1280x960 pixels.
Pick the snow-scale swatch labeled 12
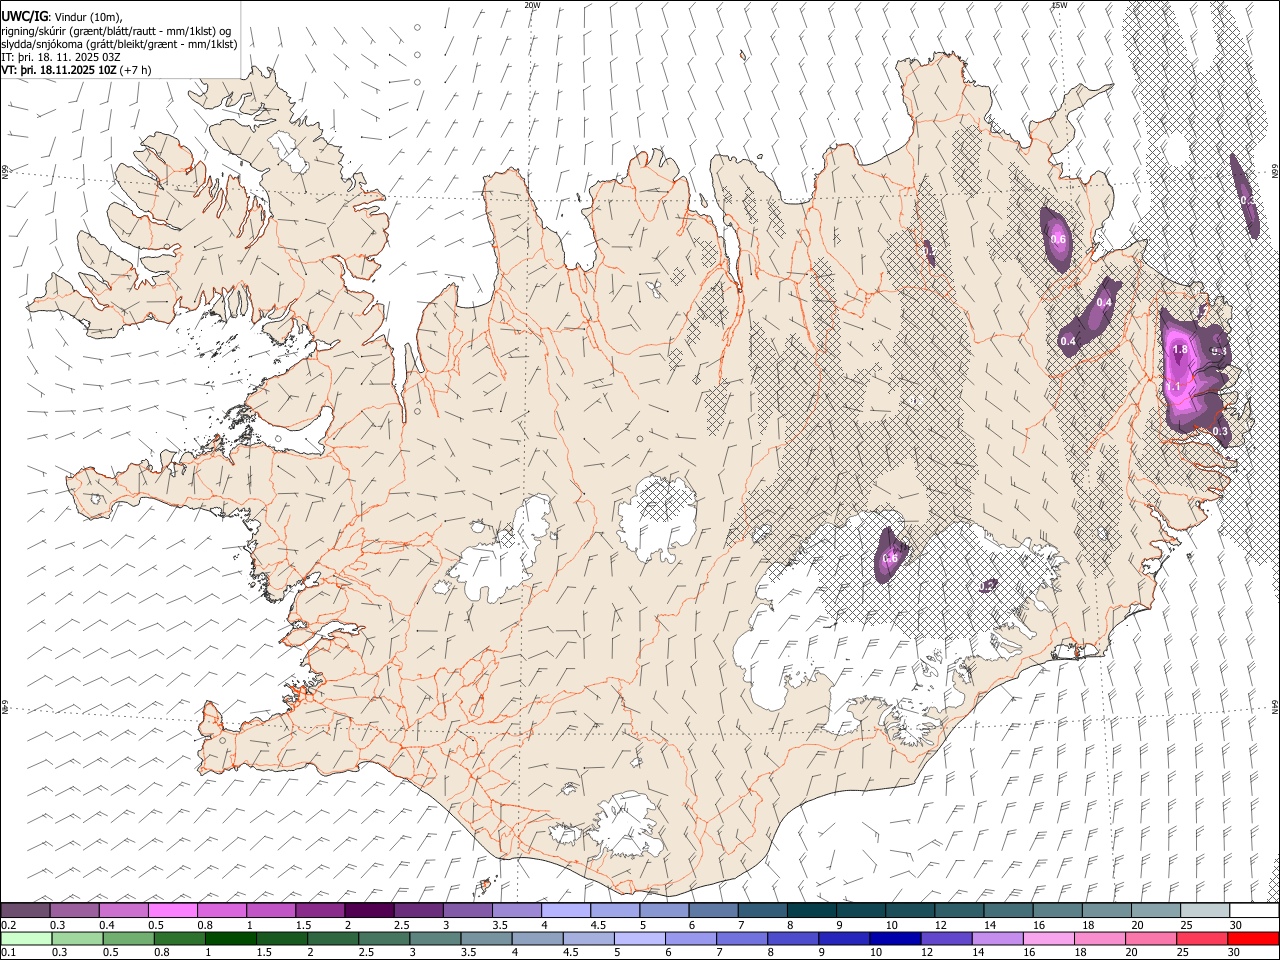(x=959, y=910)
